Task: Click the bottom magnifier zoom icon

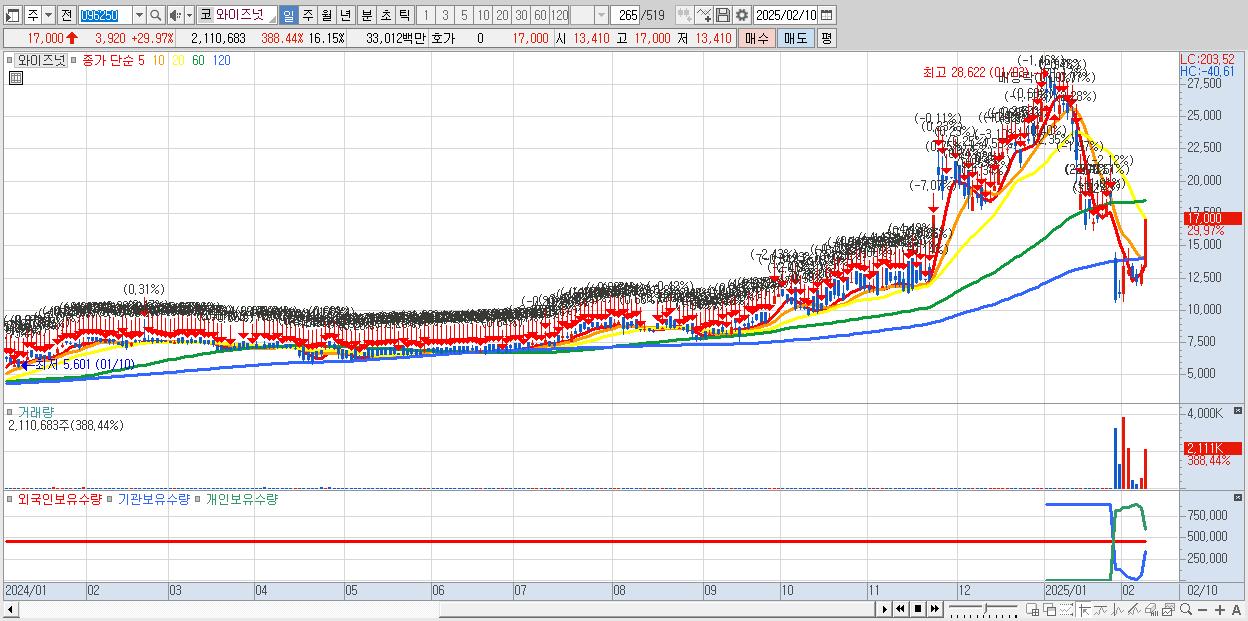Action: [x=1185, y=610]
